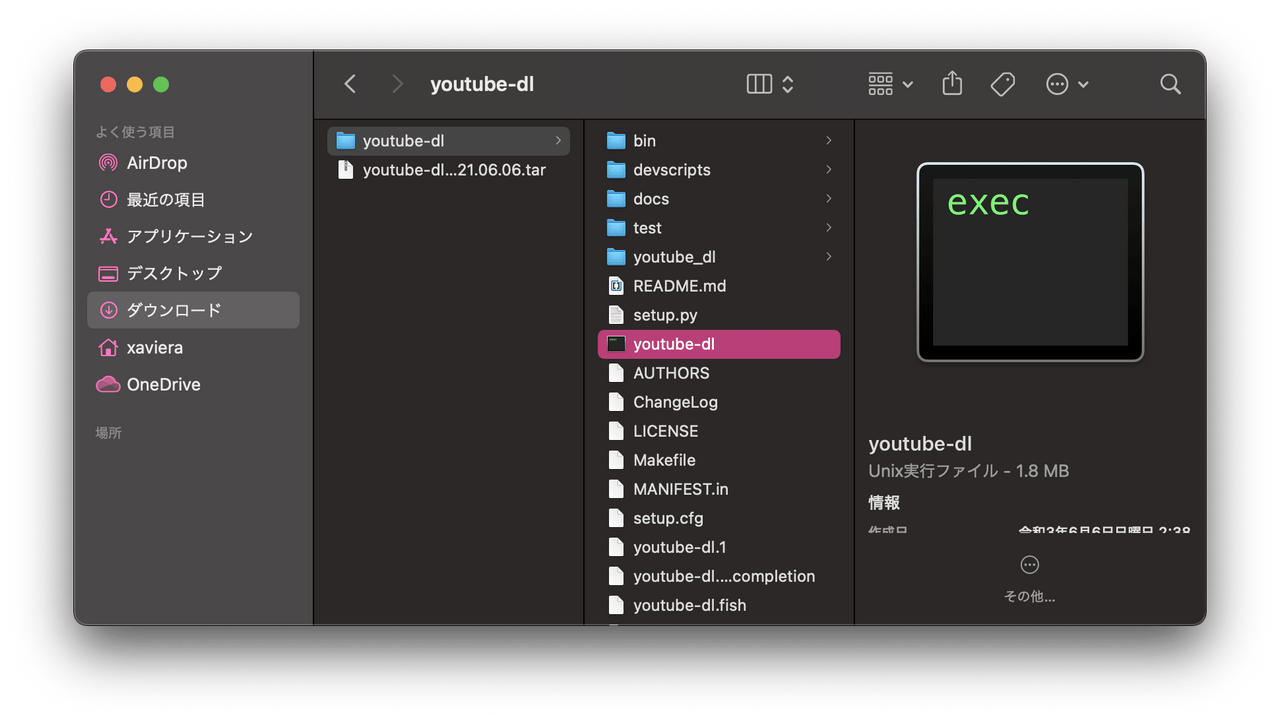Click the tag icon in toolbar
The width and height of the screenshot is (1280, 723).
(x=1003, y=84)
